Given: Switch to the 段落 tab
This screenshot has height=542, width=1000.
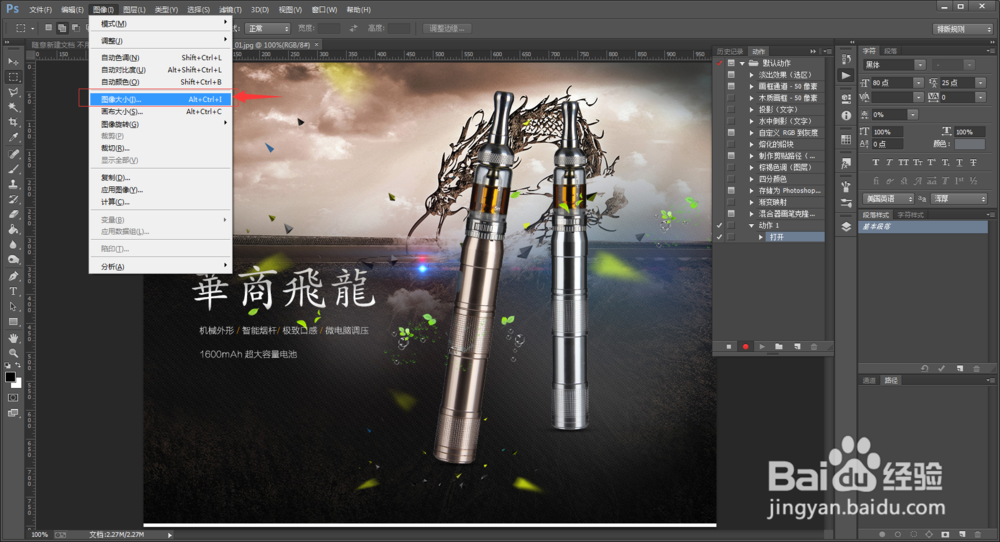Looking at the screenshot, I should click(891, 51).
